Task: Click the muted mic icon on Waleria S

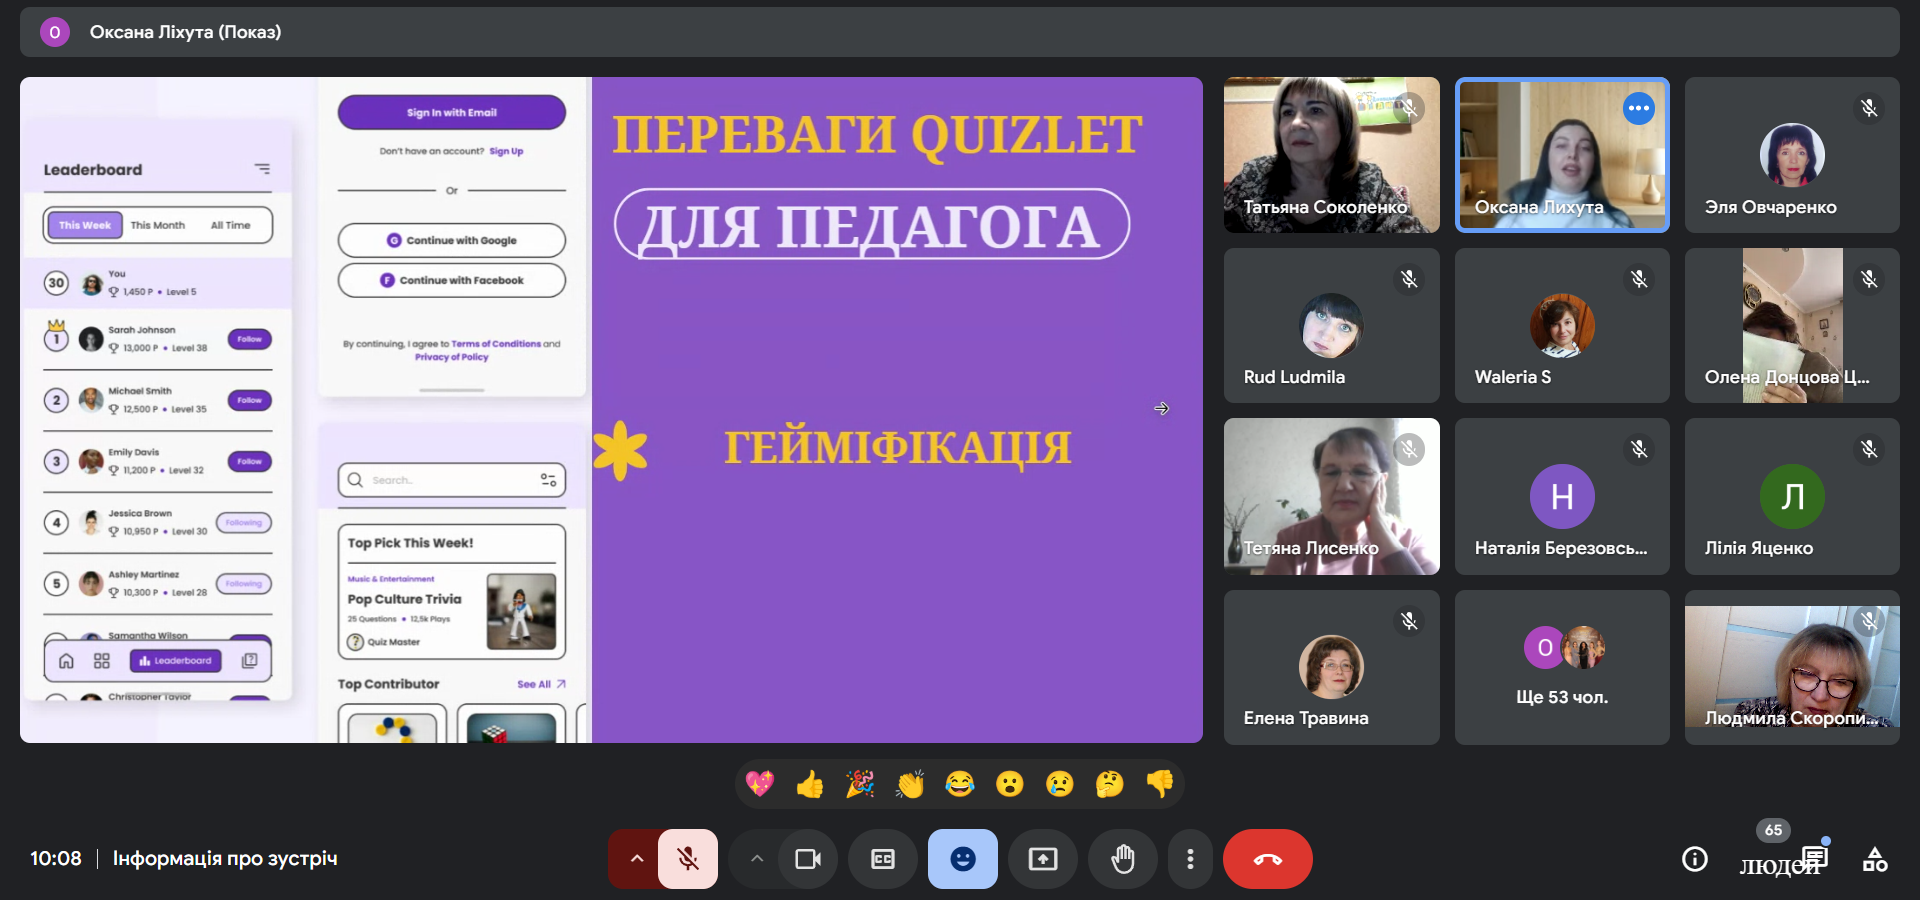Action: (1639, 279)
